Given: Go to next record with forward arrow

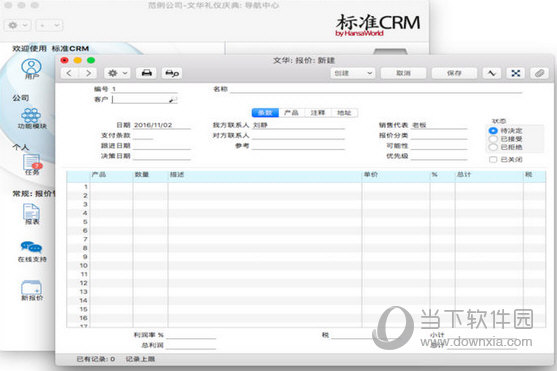Looking at the screenshot, I should click(88, 73).
